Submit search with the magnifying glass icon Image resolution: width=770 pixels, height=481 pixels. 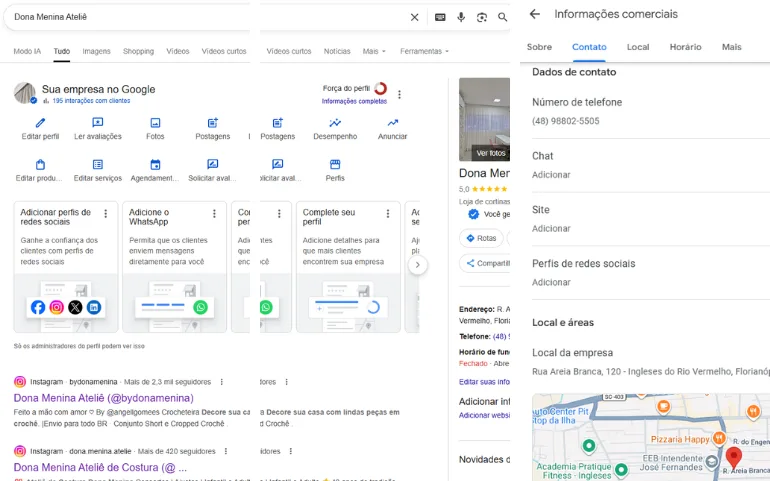click(x=502, y=17)
